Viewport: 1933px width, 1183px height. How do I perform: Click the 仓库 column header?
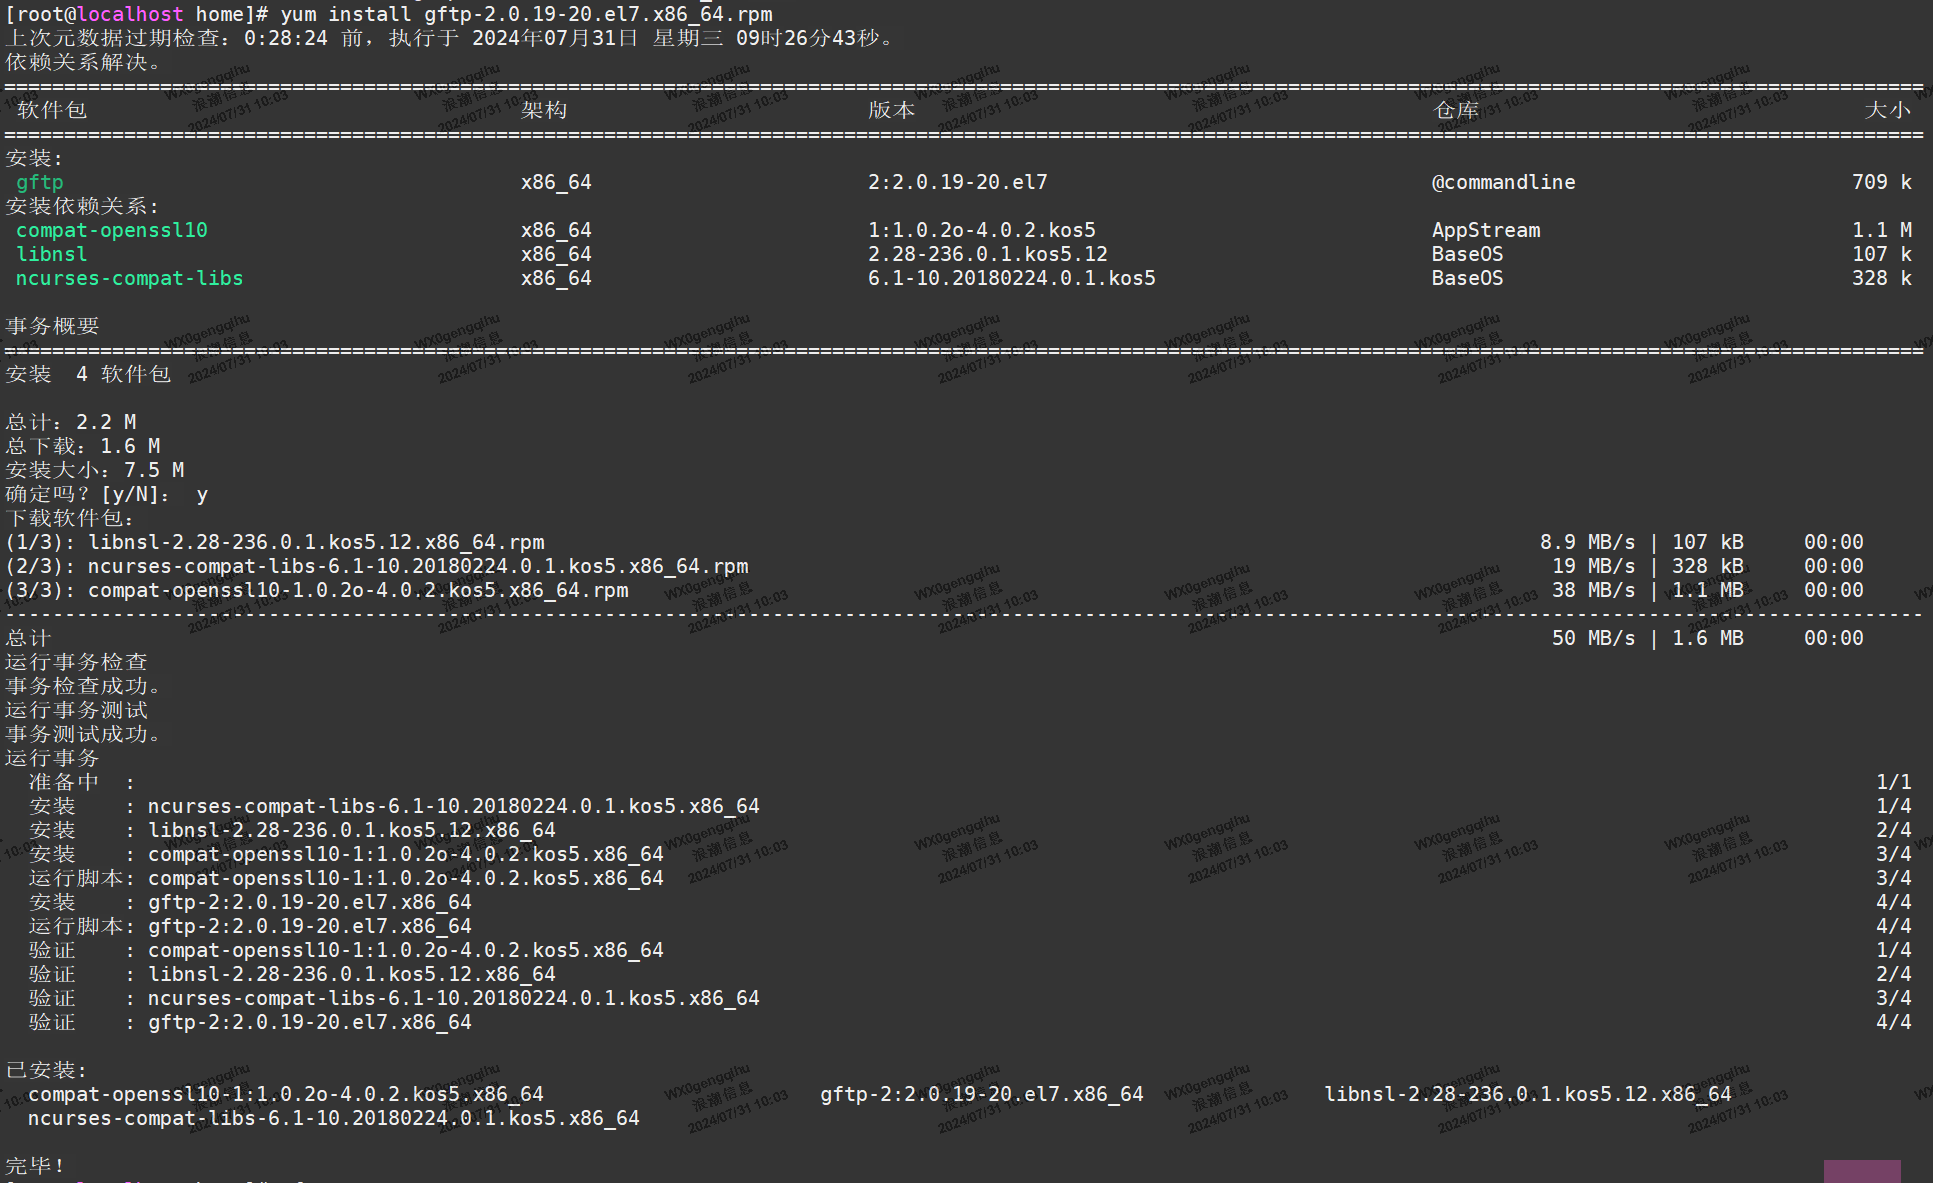coord(1455,110)
